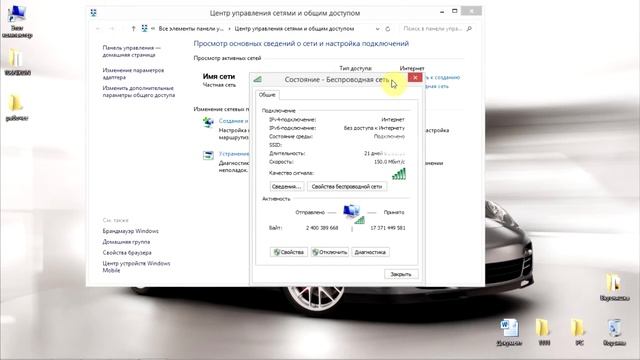Open Свойства беспроводной сети

tap(347, 187)
